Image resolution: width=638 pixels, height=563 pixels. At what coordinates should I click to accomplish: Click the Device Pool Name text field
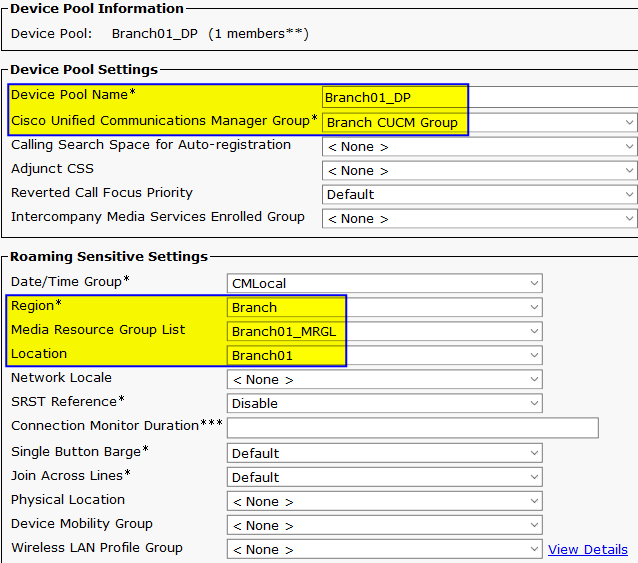click(480, 97)
